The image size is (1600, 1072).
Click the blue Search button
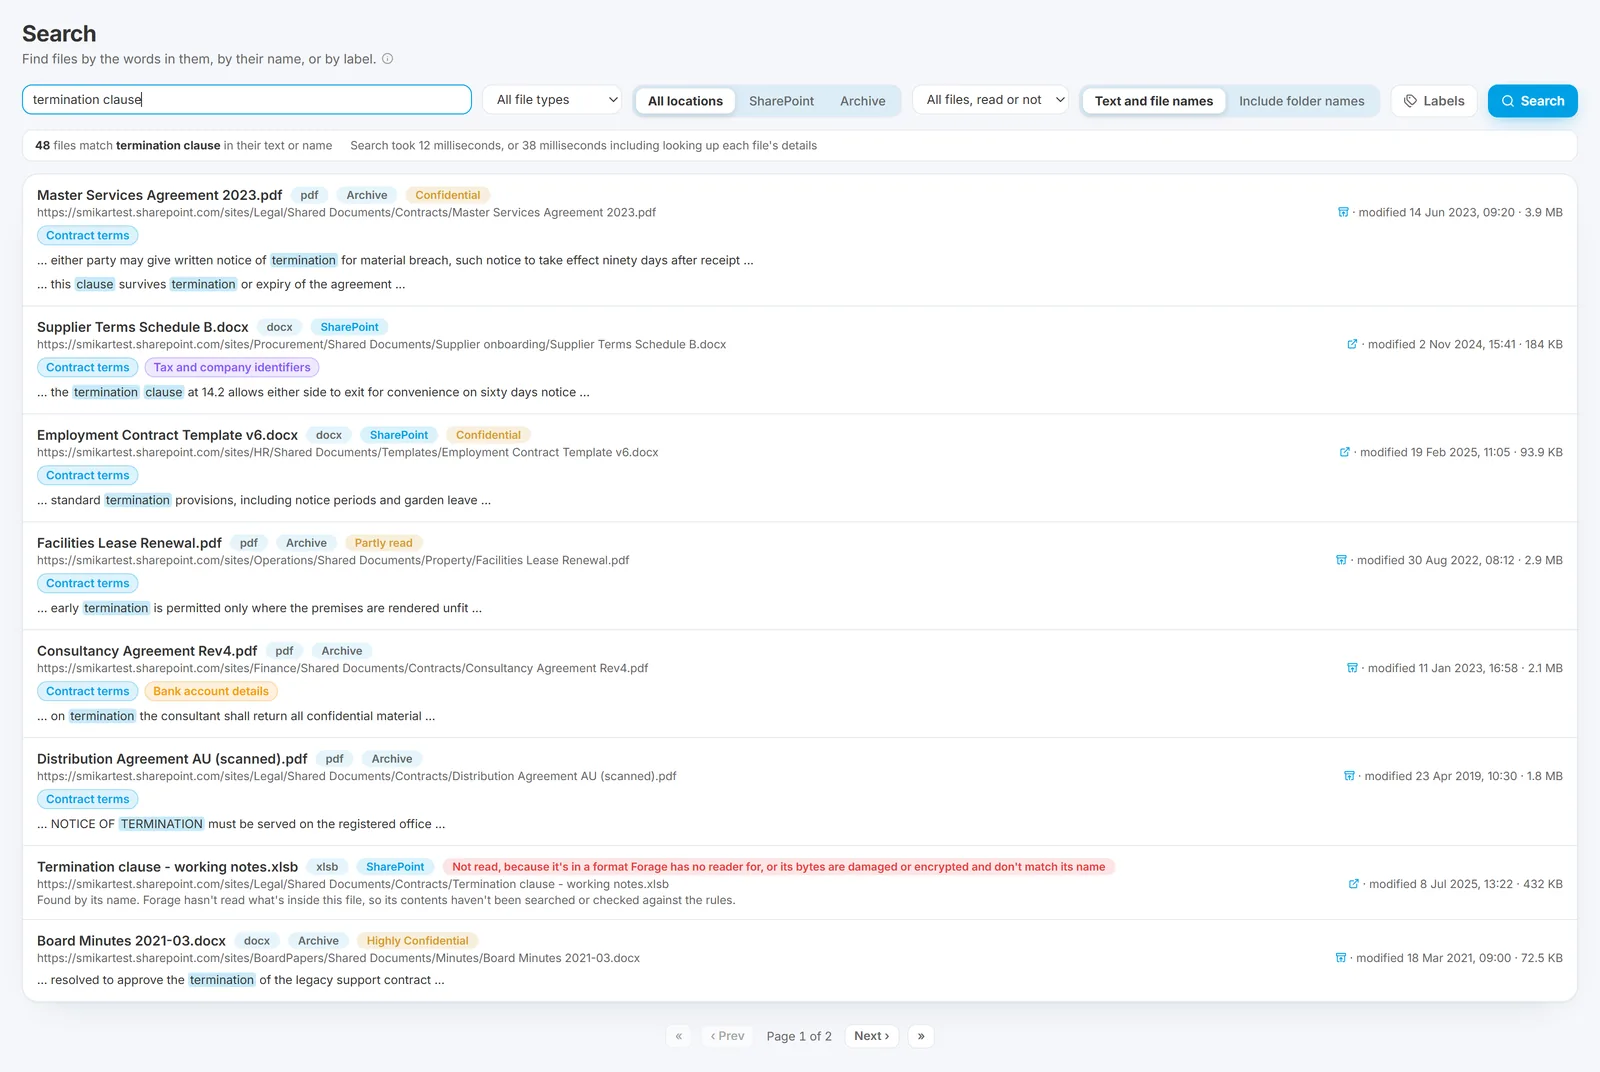tap(1532, 101)
